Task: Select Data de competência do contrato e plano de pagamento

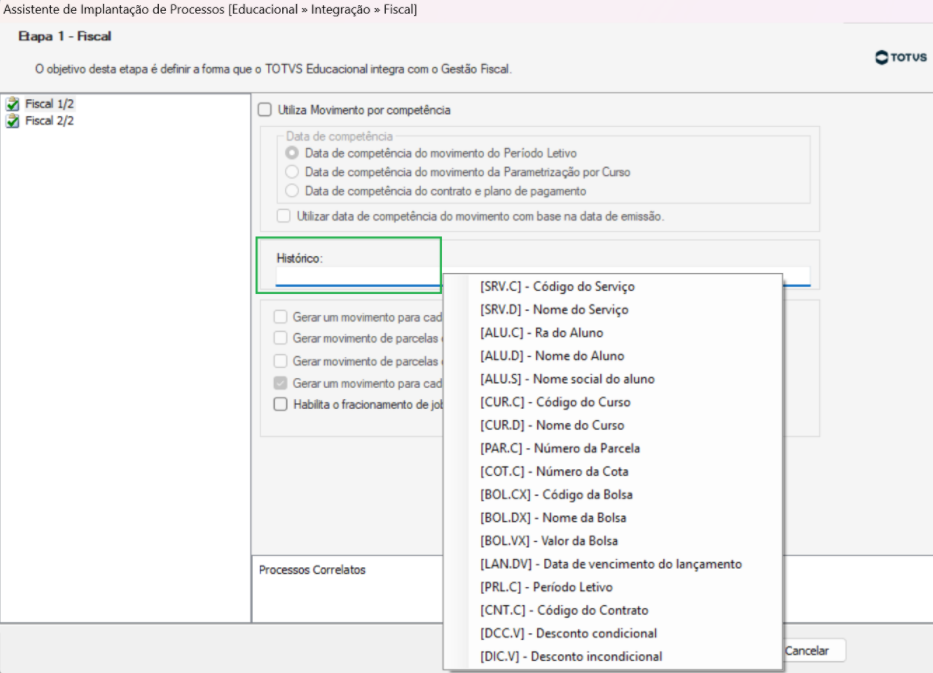Action: (292, 191)
